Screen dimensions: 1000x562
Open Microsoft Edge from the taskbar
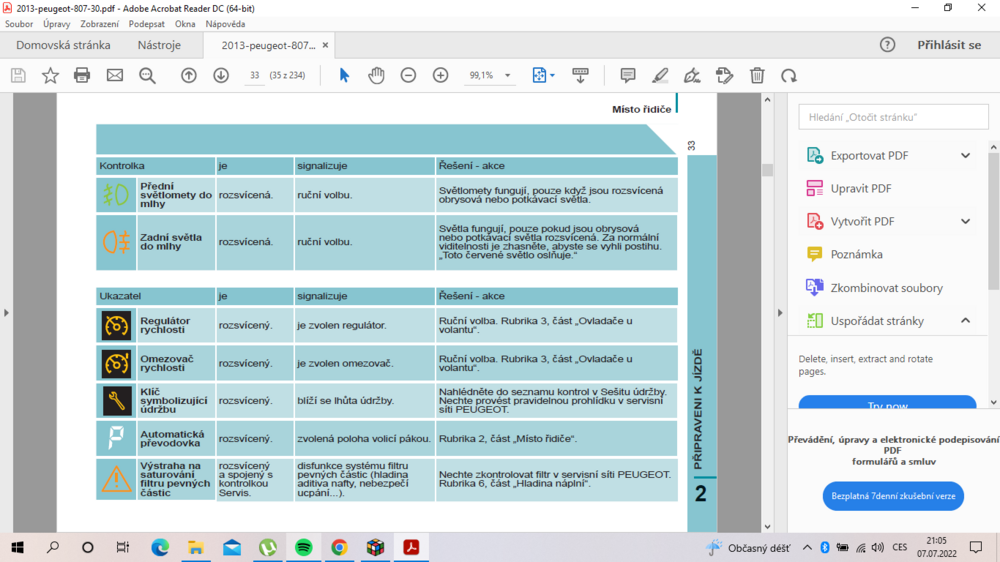pyautogui.click(x=160, y=547)
